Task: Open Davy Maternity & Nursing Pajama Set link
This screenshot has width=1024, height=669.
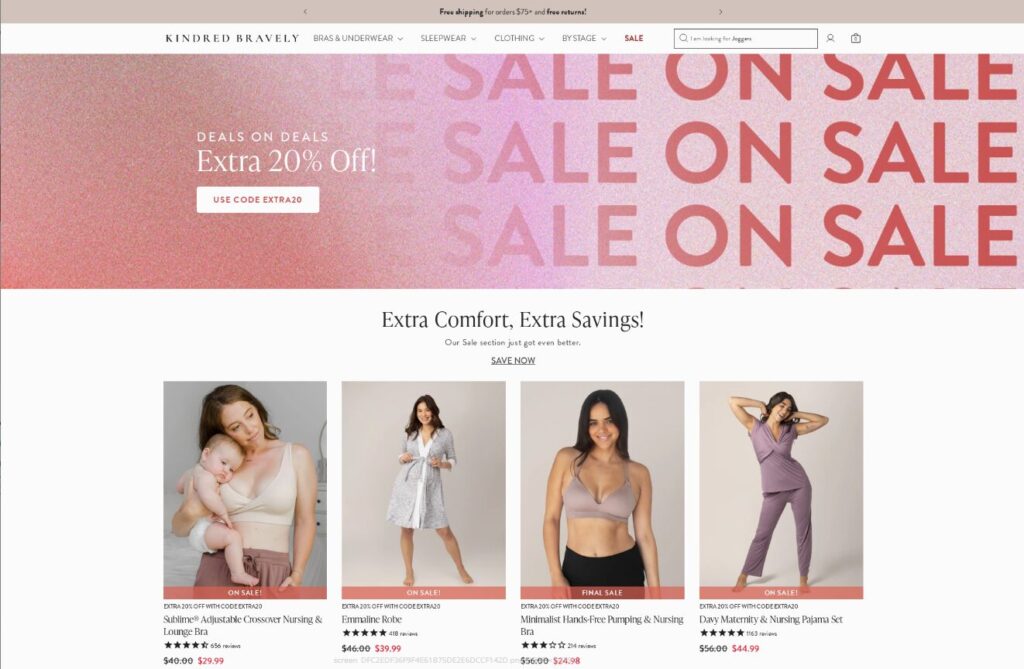Action: (x=771, y=619)
